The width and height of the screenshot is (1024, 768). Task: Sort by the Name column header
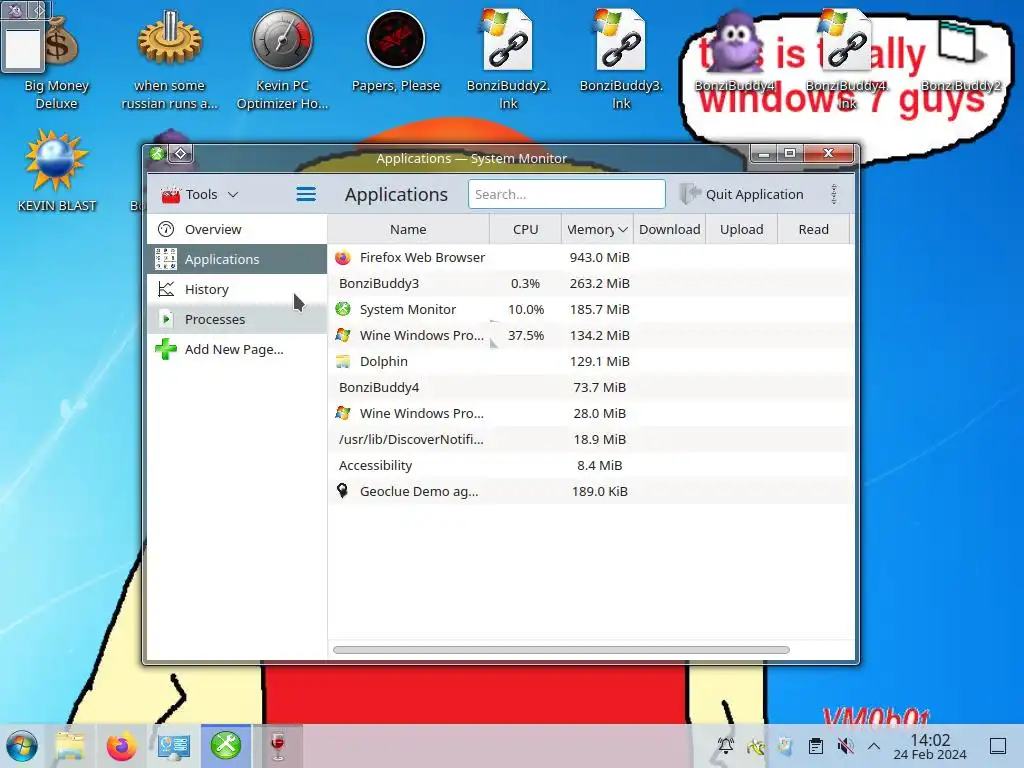click(408, 229)
